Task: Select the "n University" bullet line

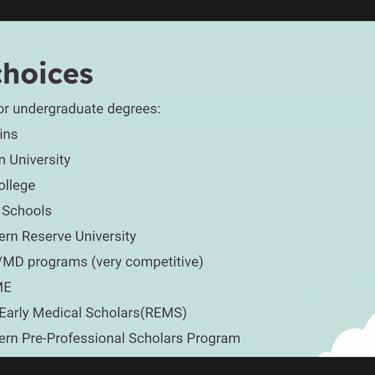Action: click(35, 160)
